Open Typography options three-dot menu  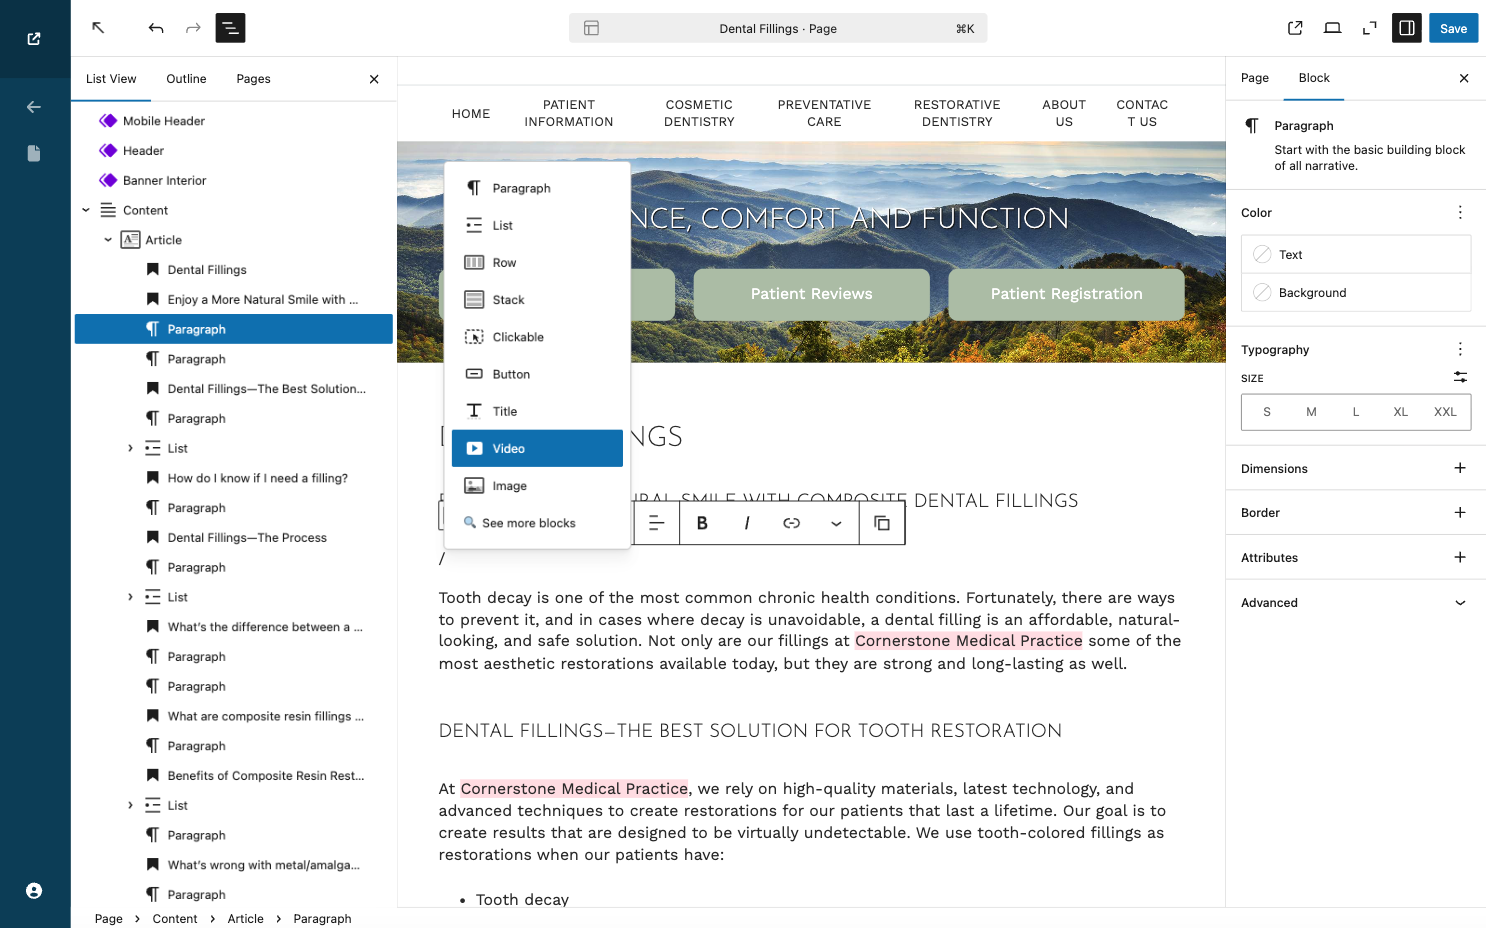click(1460, 349)
